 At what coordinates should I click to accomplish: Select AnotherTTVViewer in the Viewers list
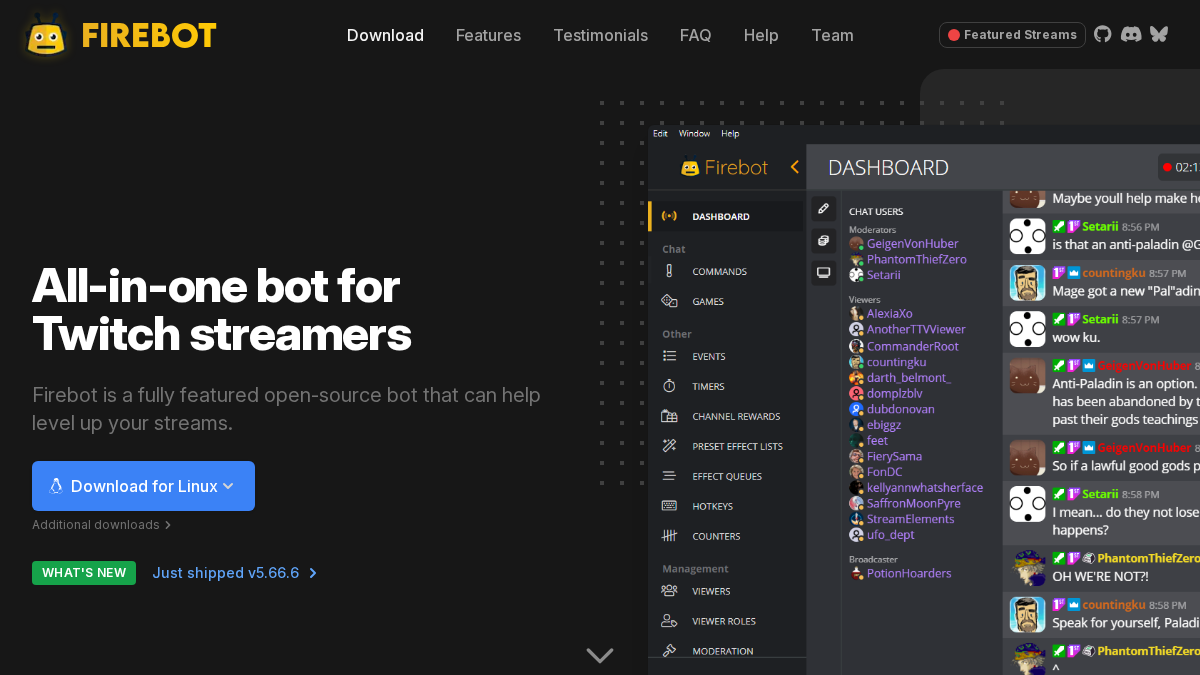916,329
